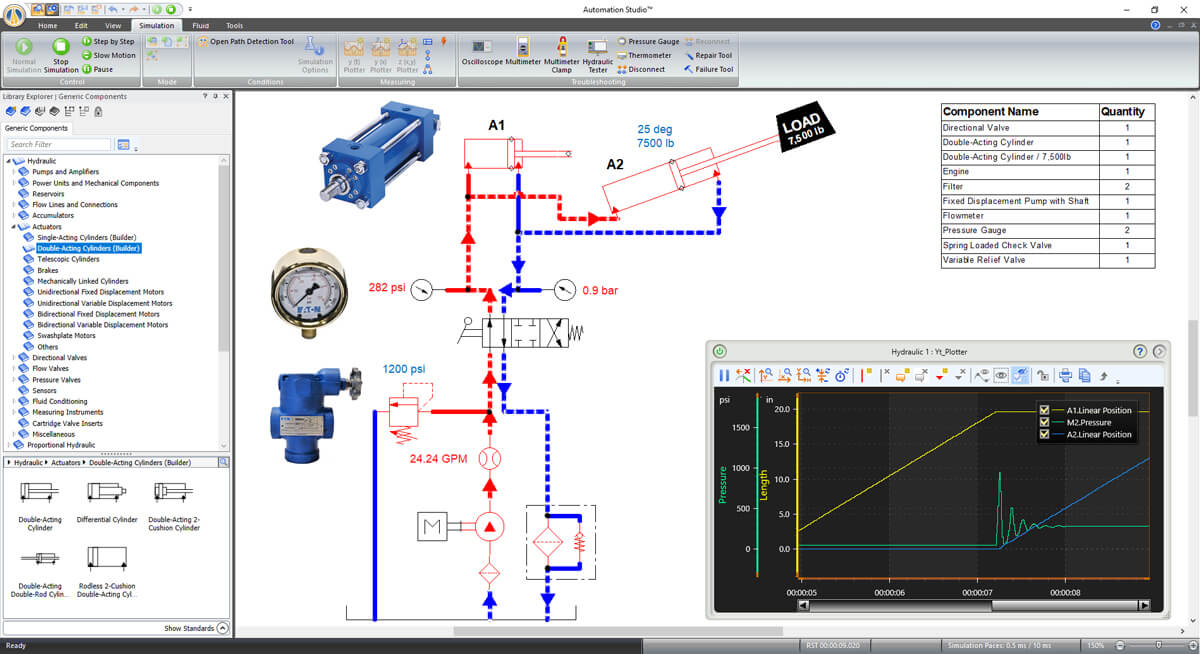
Task: Adjust the zoom slider in status bar
Action: [1158, 646]
